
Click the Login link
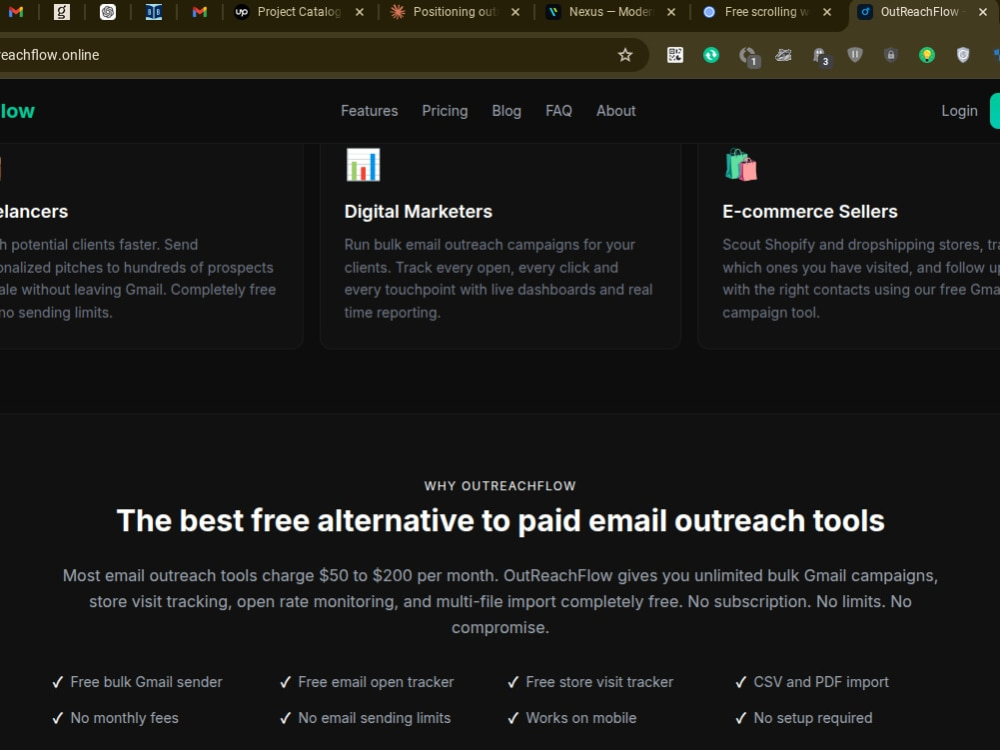click(959, 111)
